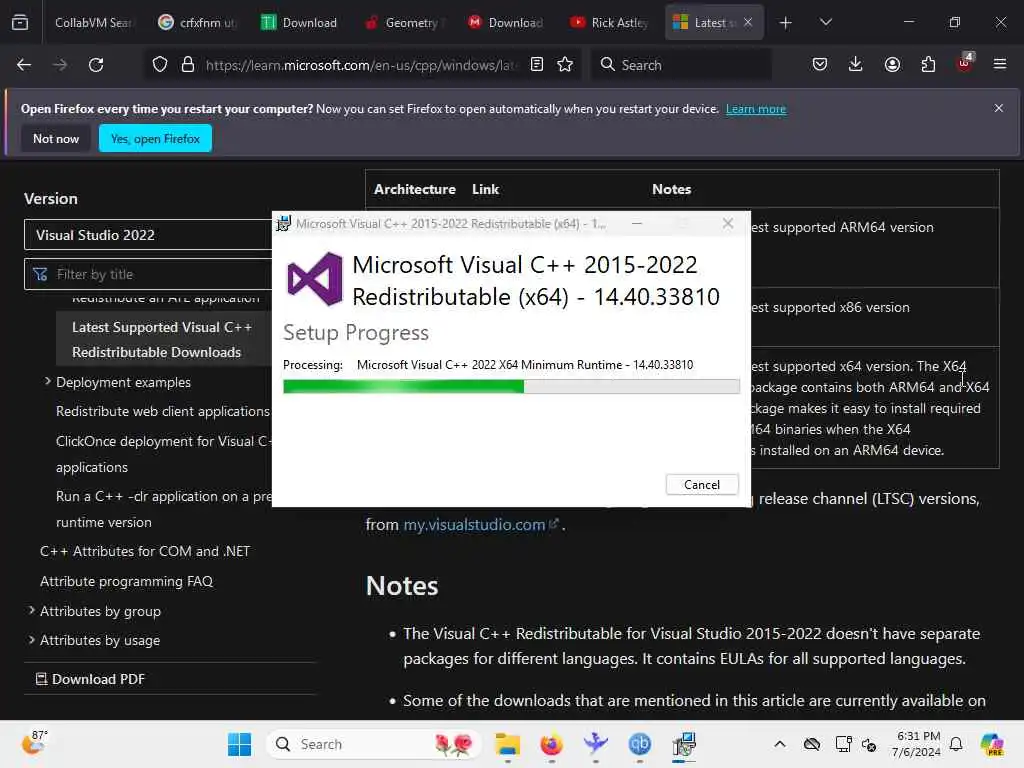This screenshot has height=768, width=1024.
Task: Switch to the crfxfnm Google tab
Action: pyautogui.click(x=198, y=23)
